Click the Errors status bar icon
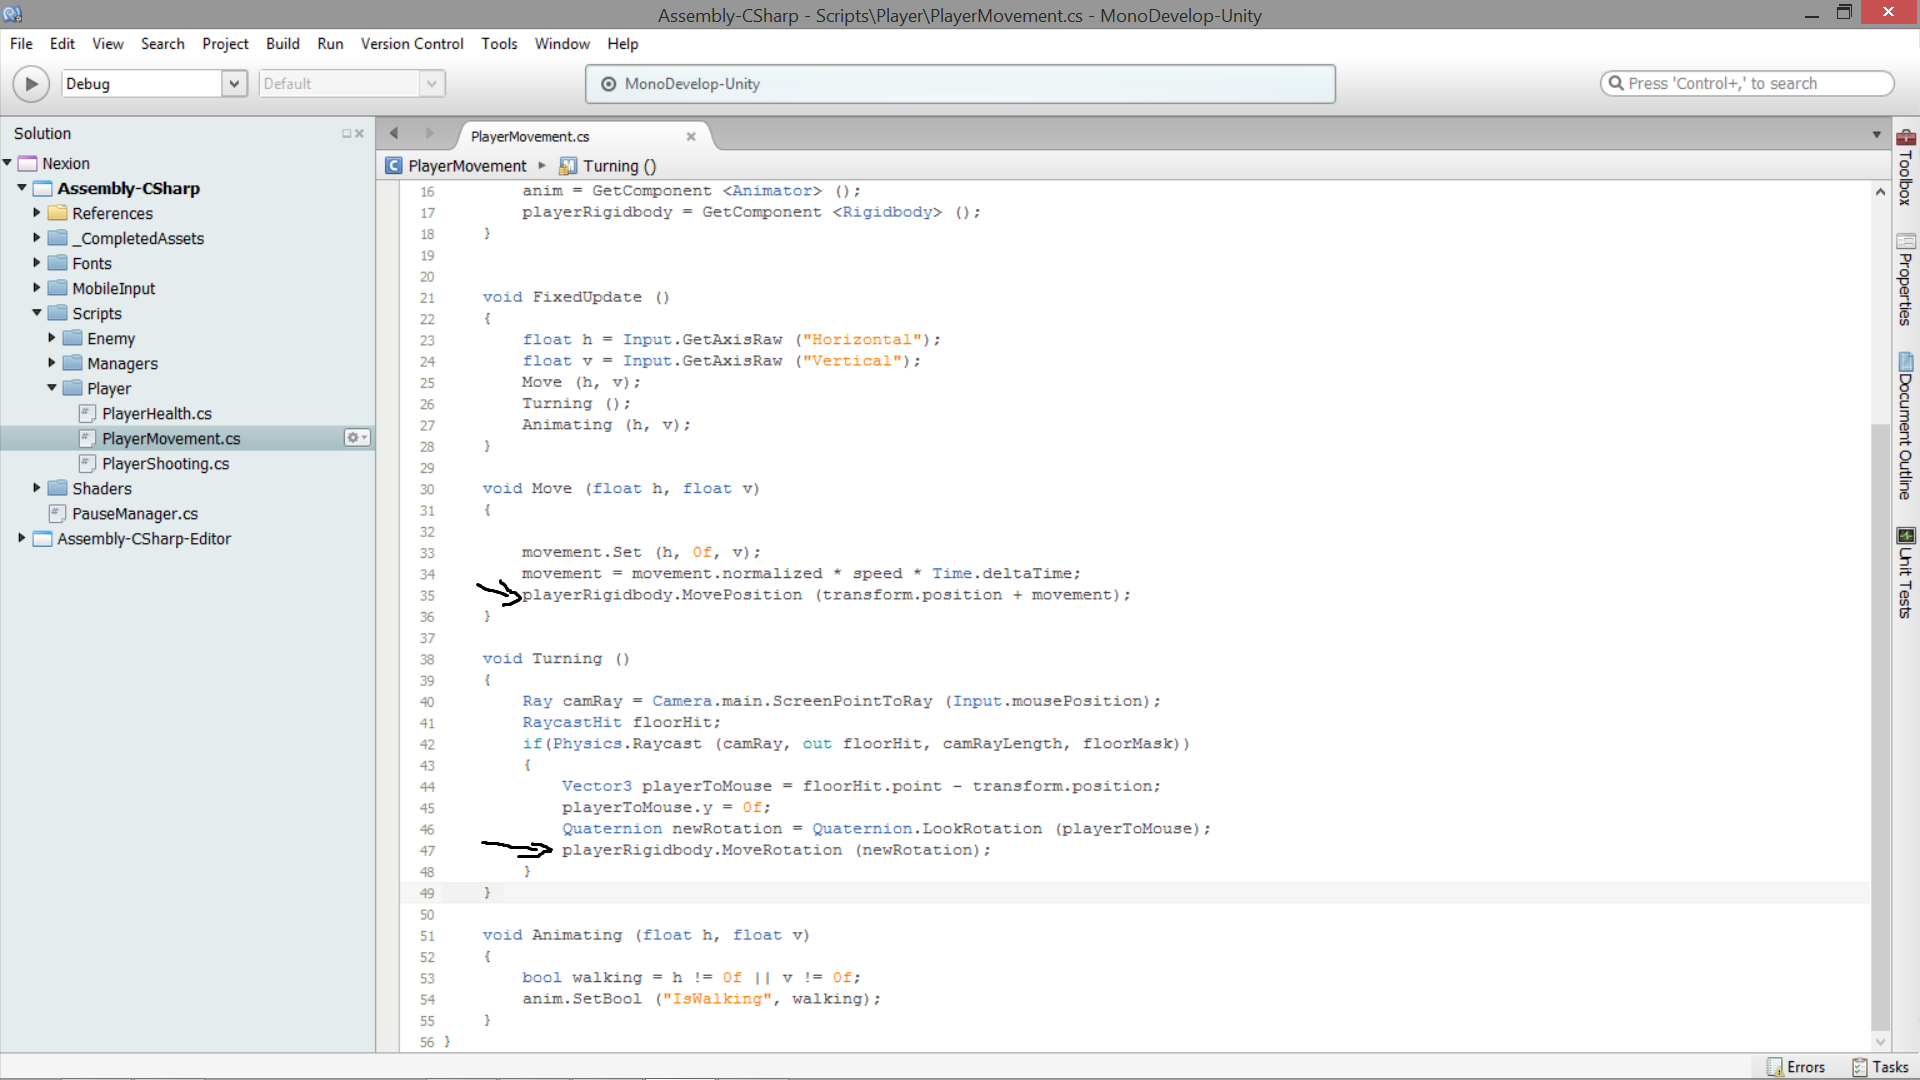Image resolution: width=1920 pixels, height=1080 pixels. 1796,1067
